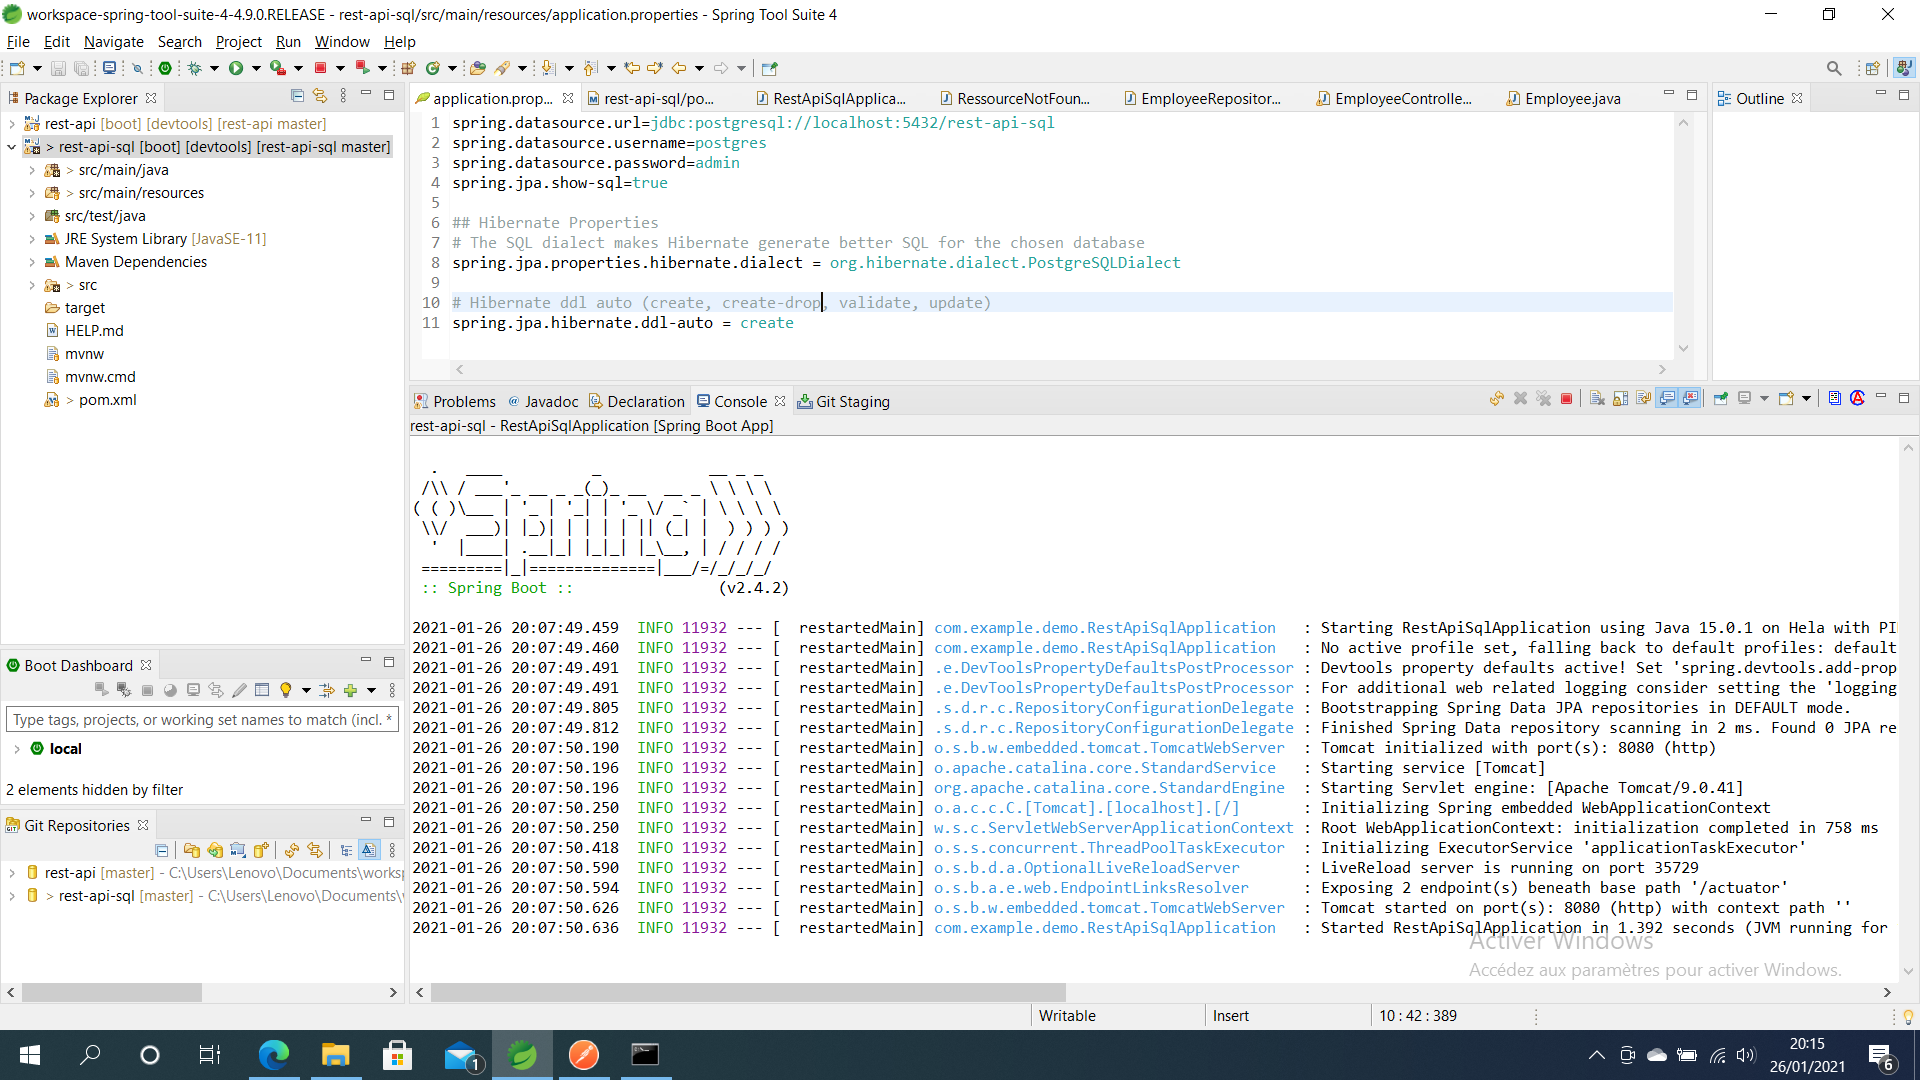The image size is (1920, 1080).
Task: Click the Console Terminate red stop icon
Action: 1567,399
